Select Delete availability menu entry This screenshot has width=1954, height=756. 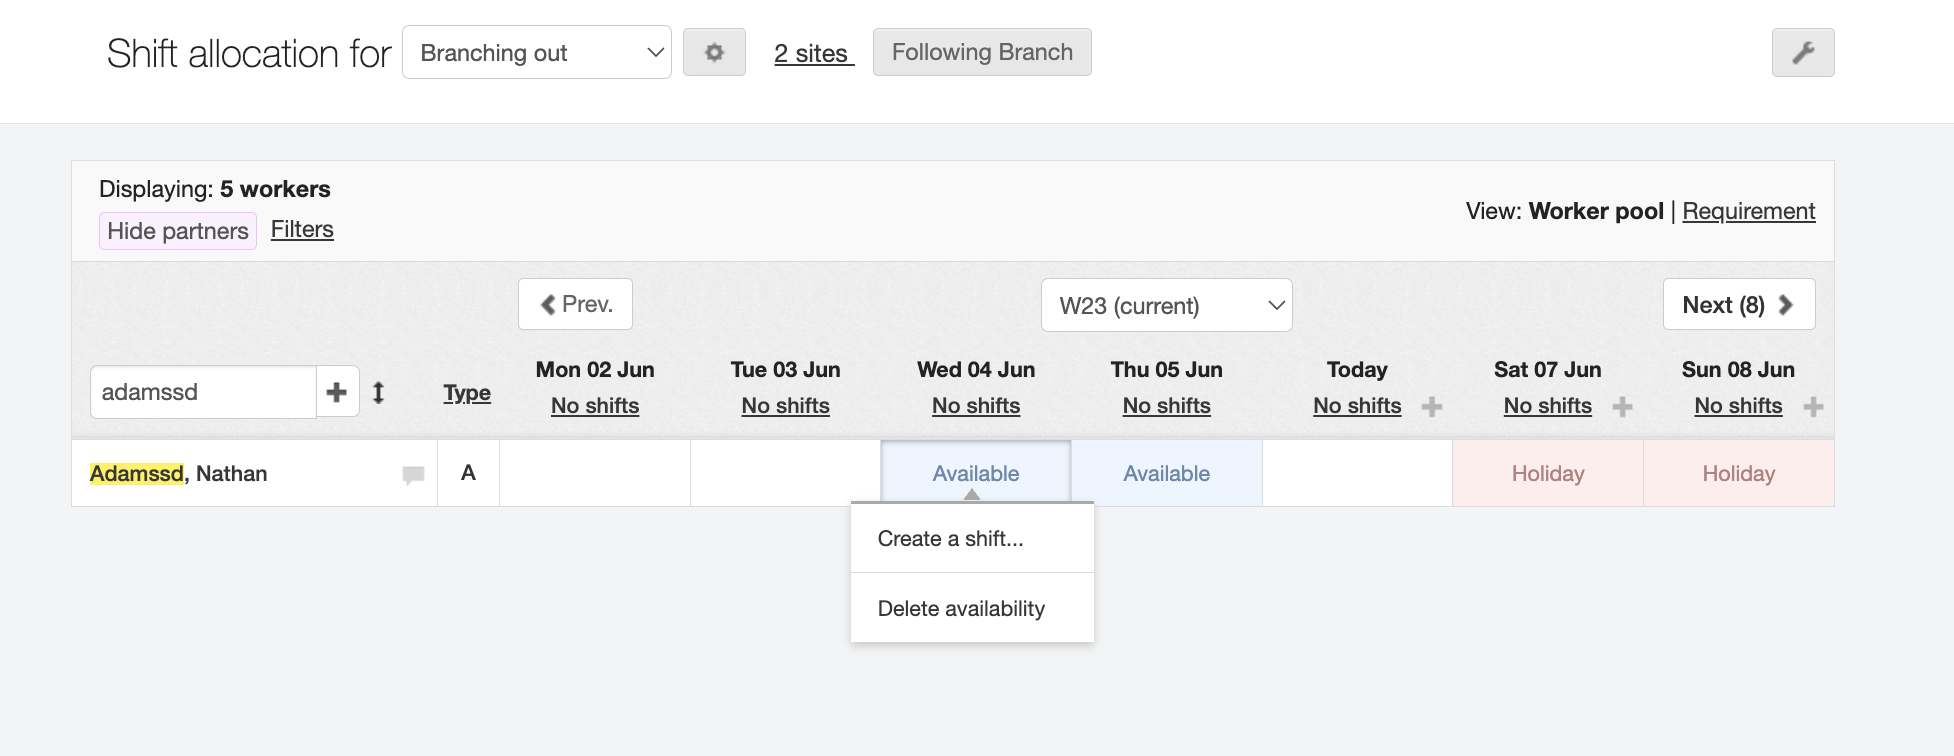[960, 609]
